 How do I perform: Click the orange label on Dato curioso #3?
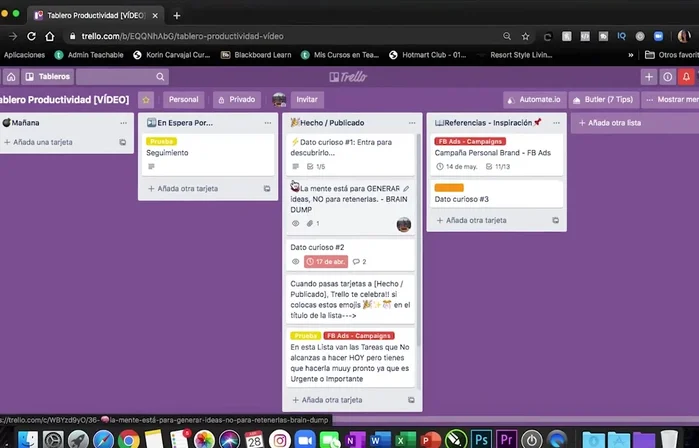tap(449, 187)
